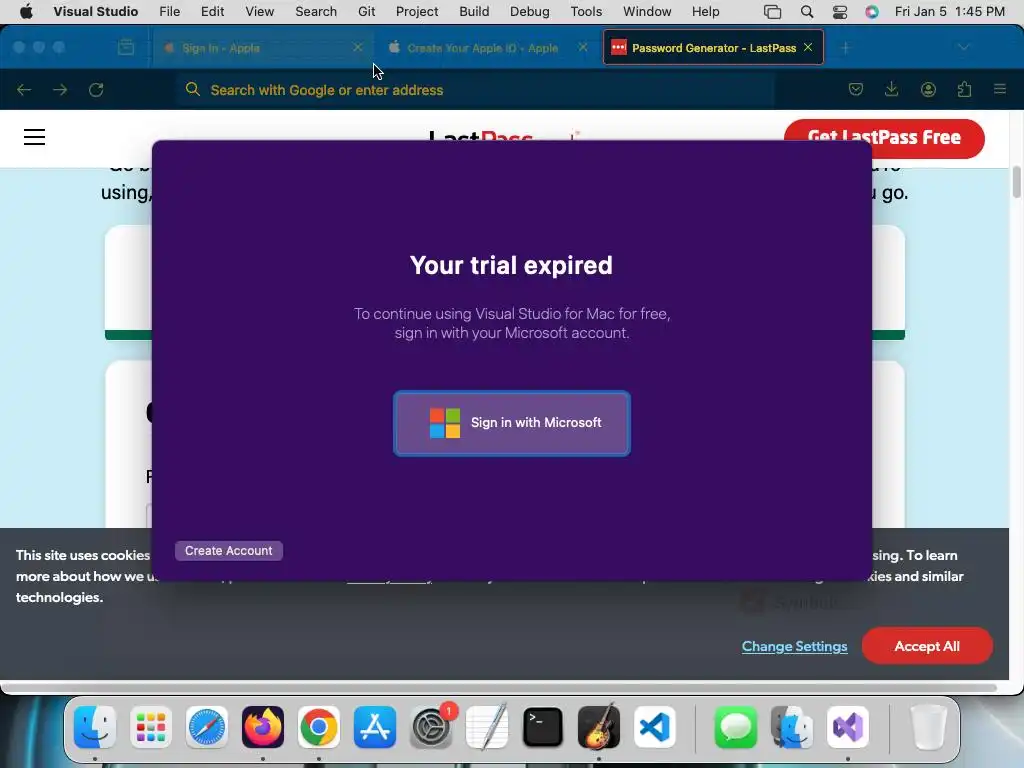Click the Create Account button
The height and width of the screenshot is (768, 1024).
[x=229, y=551]
